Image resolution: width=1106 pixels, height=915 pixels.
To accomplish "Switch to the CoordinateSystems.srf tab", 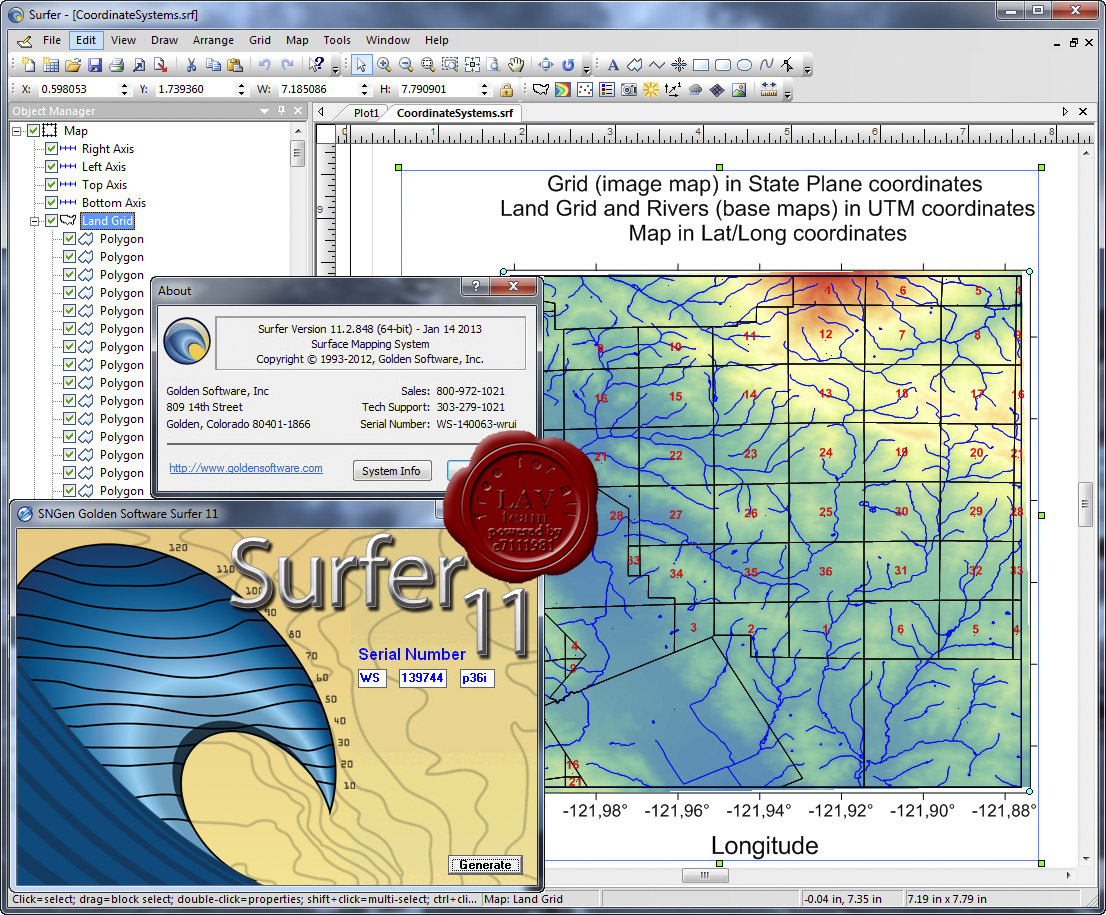I will [x=455, y=113].
